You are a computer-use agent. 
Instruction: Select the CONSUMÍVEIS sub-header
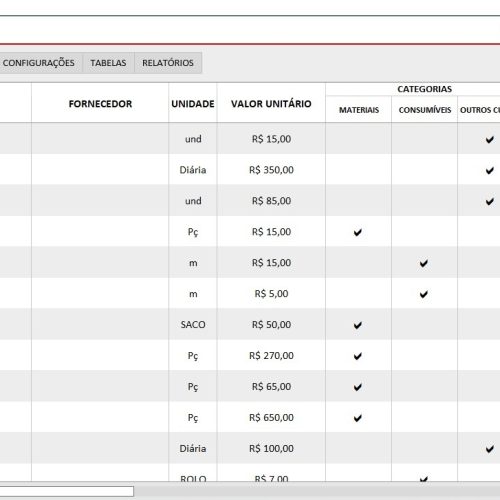point(425,110)
